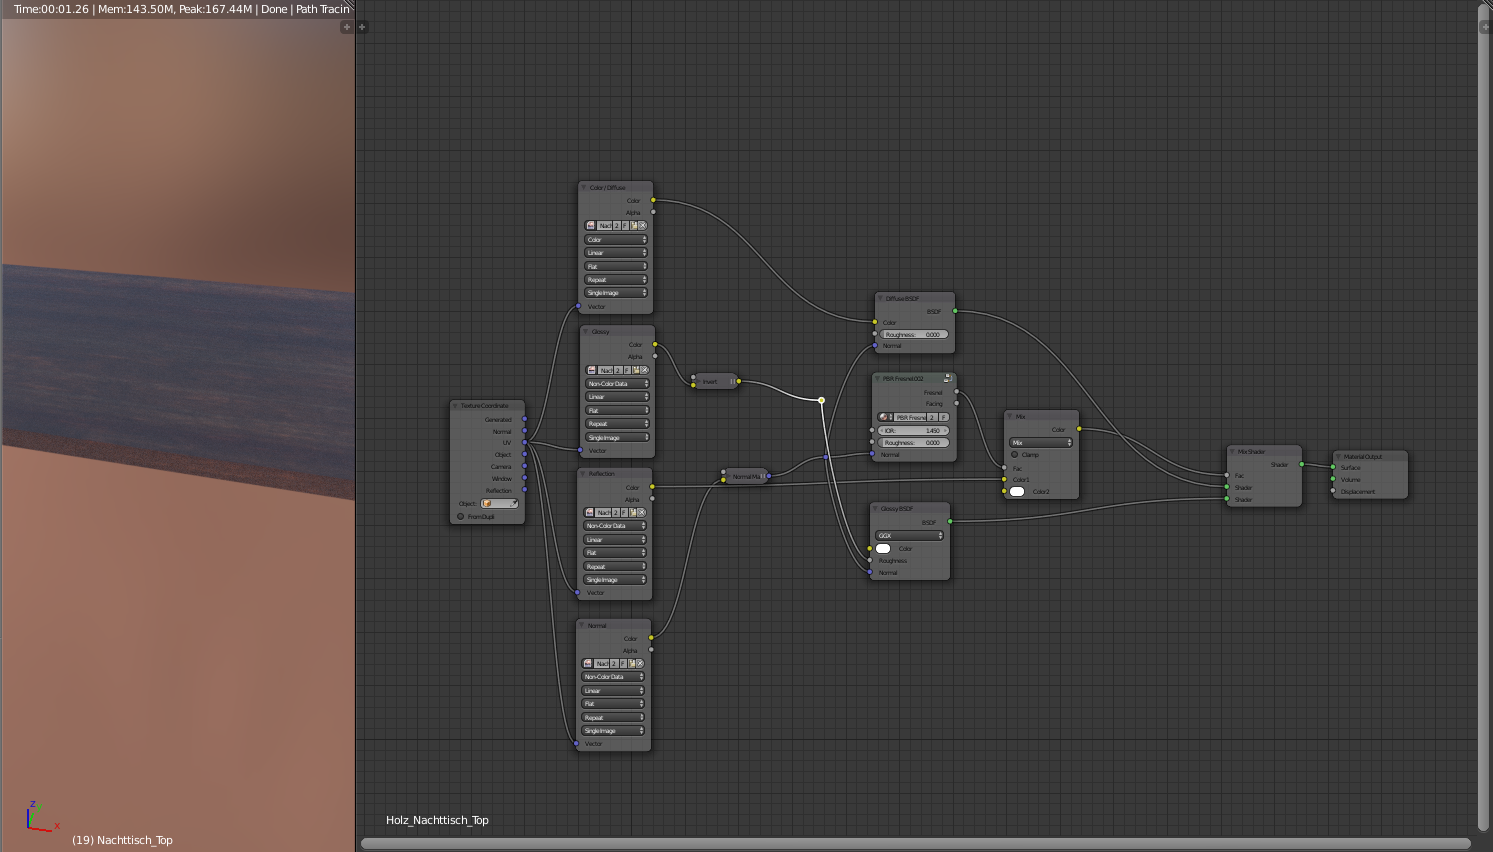Unlink image in Color/Diffuse node
Screen dimensions: 1493x852
(642, 225)
